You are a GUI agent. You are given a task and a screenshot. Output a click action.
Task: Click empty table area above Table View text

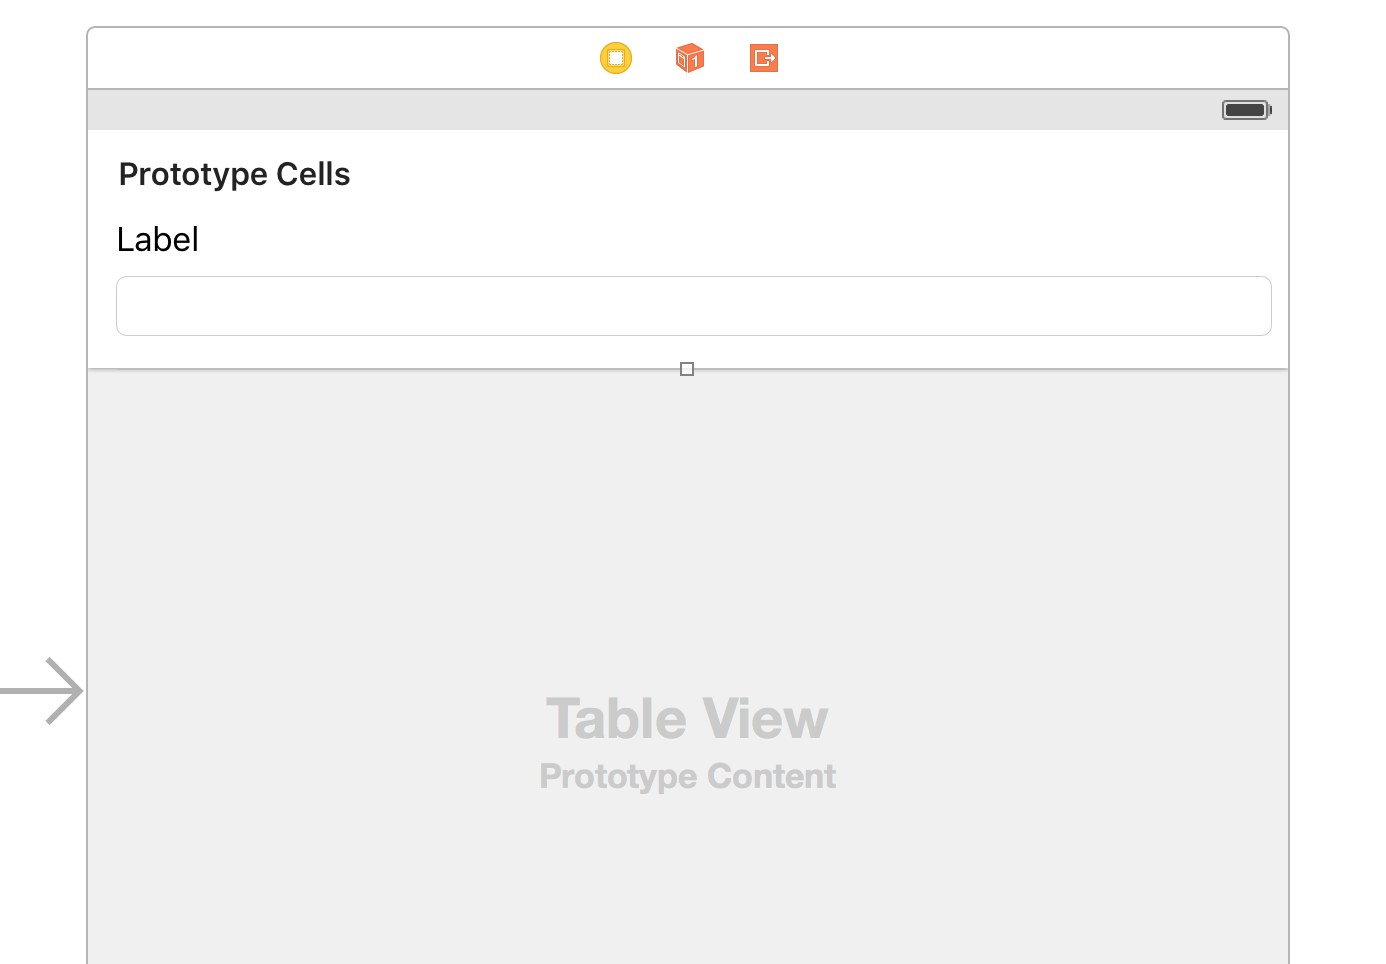688,530
